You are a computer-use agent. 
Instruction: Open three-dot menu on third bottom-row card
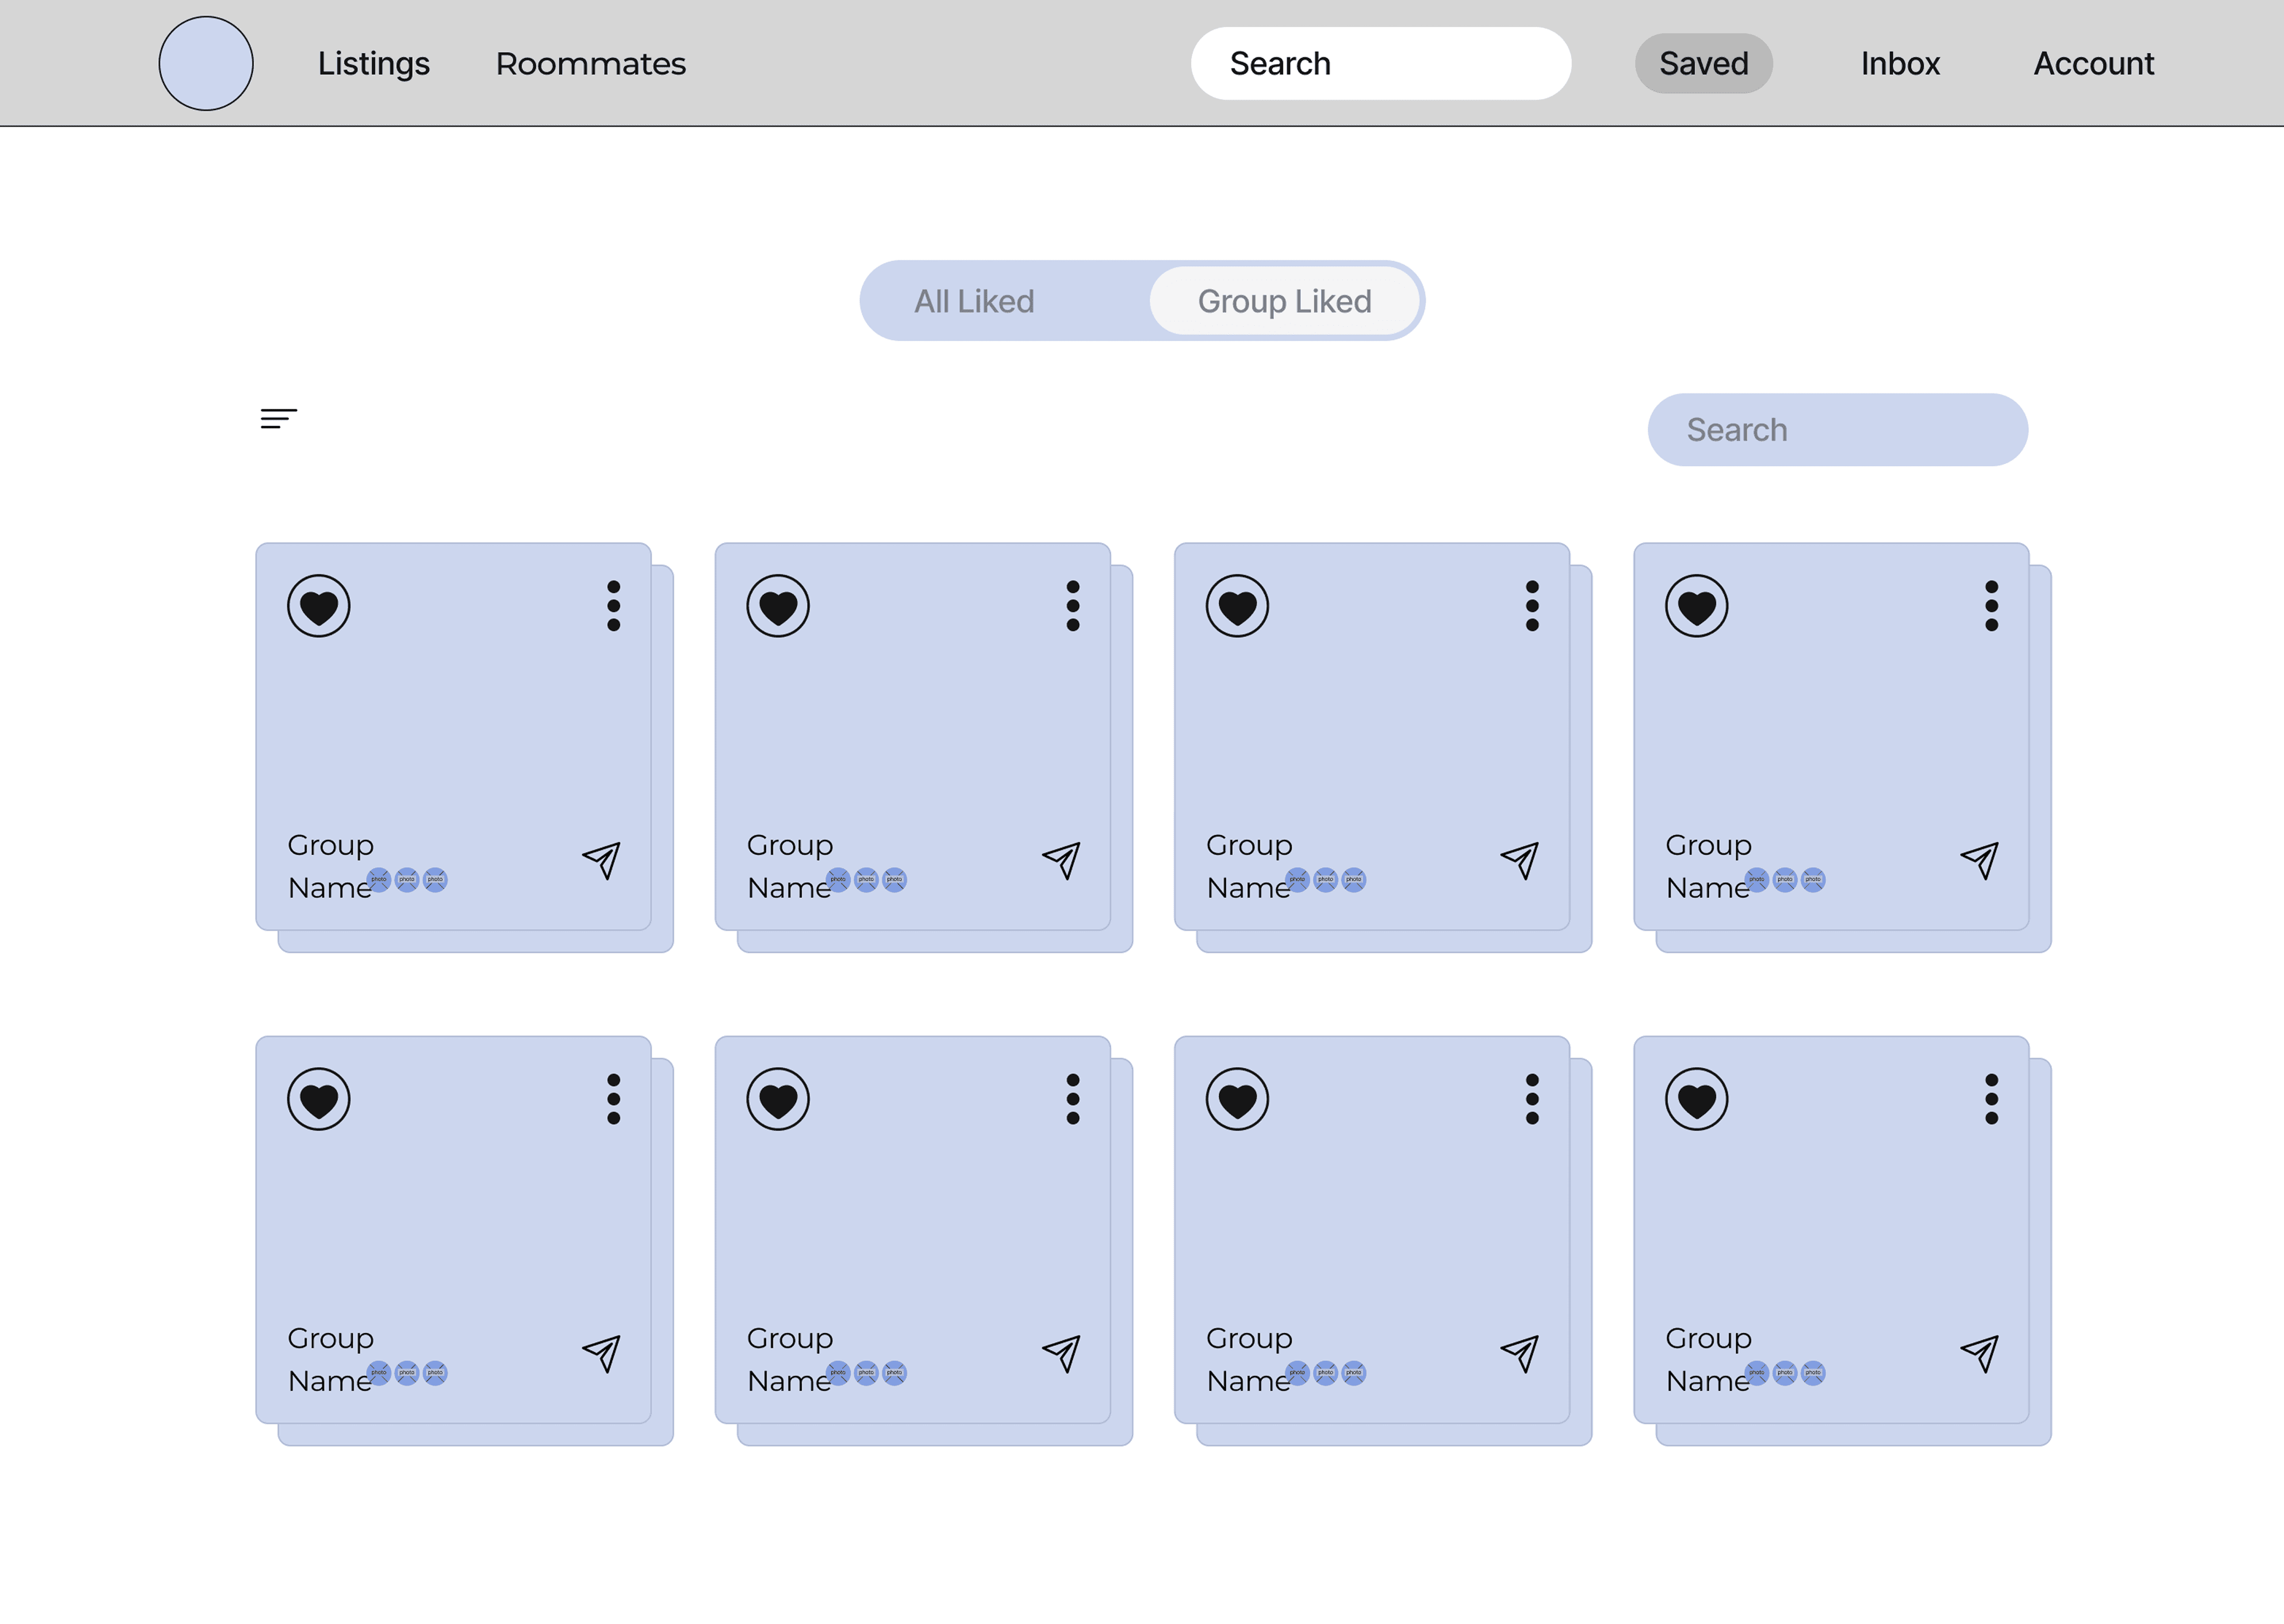pos(1532,1099)
